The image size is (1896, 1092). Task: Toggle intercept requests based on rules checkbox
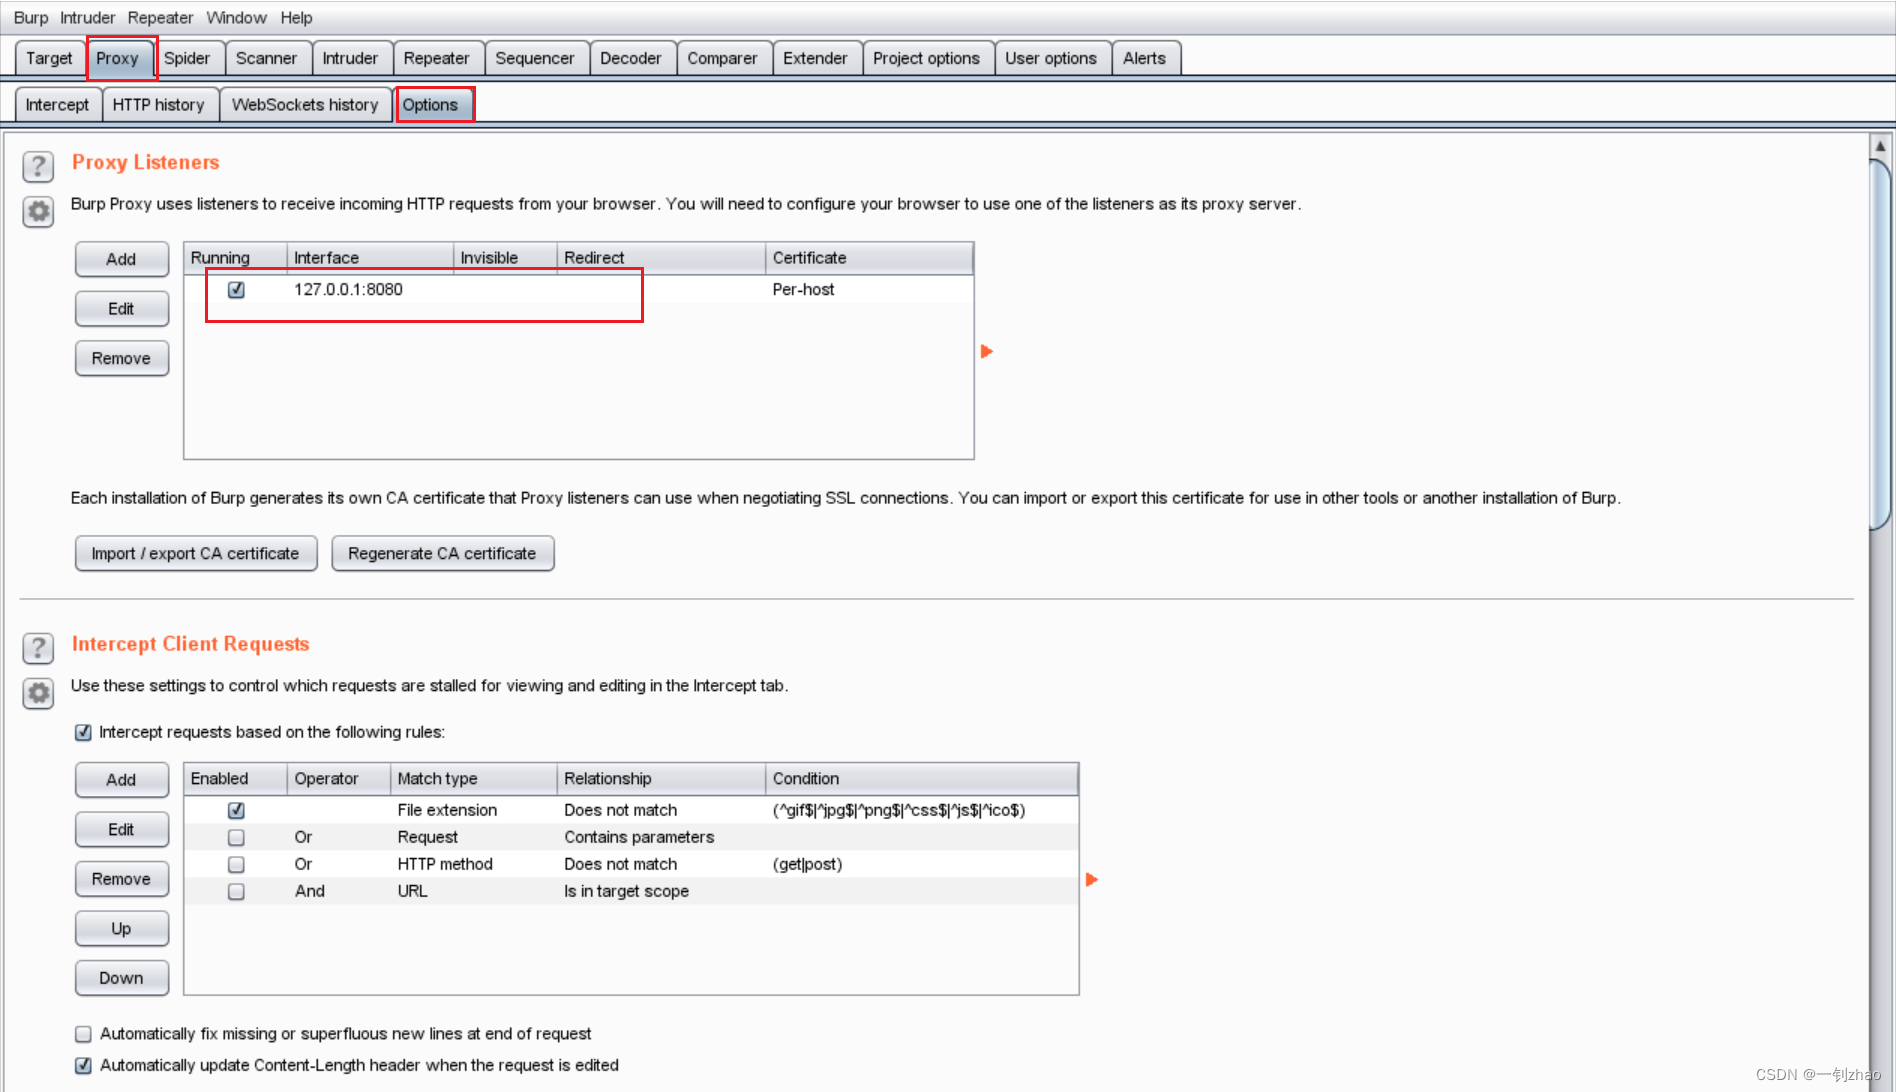tap(83, 732)
